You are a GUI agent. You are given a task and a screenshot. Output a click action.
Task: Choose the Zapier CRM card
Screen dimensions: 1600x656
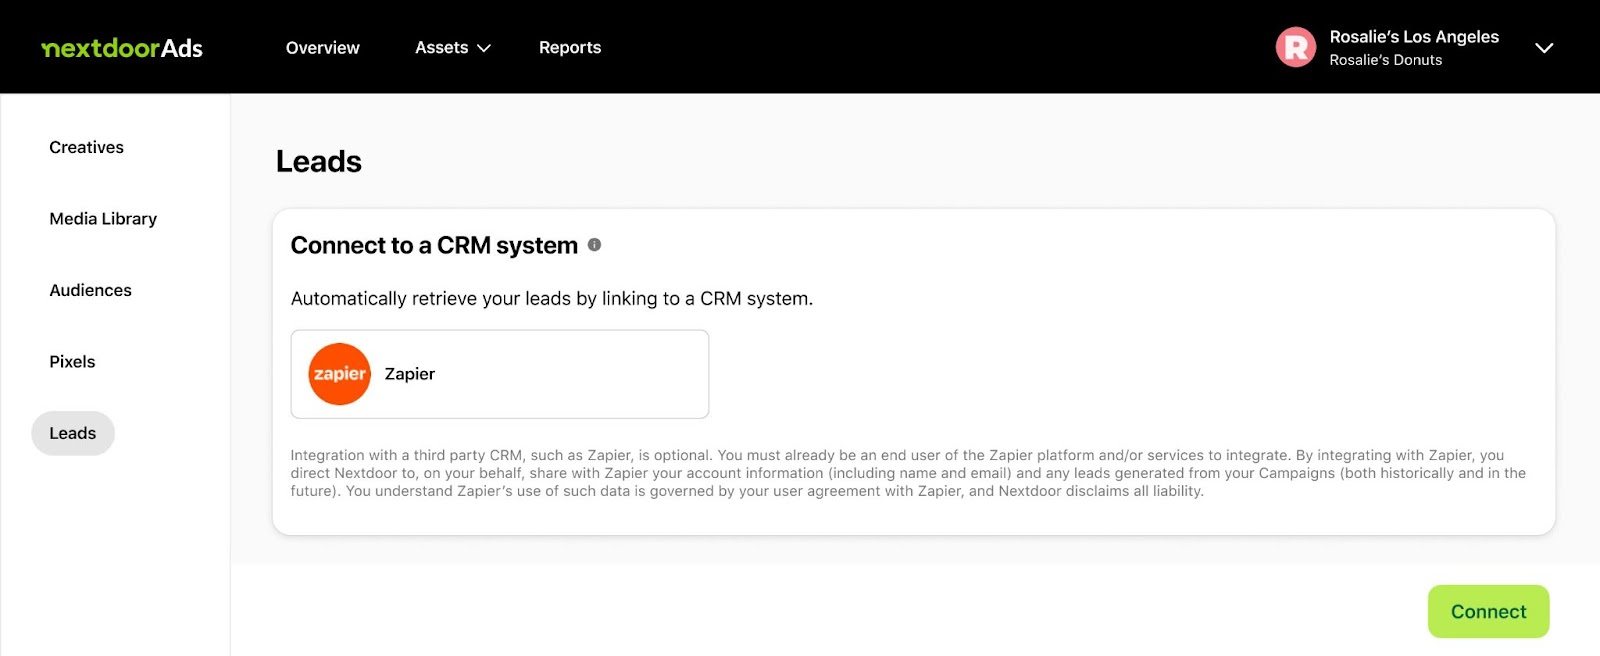point(500,374)
